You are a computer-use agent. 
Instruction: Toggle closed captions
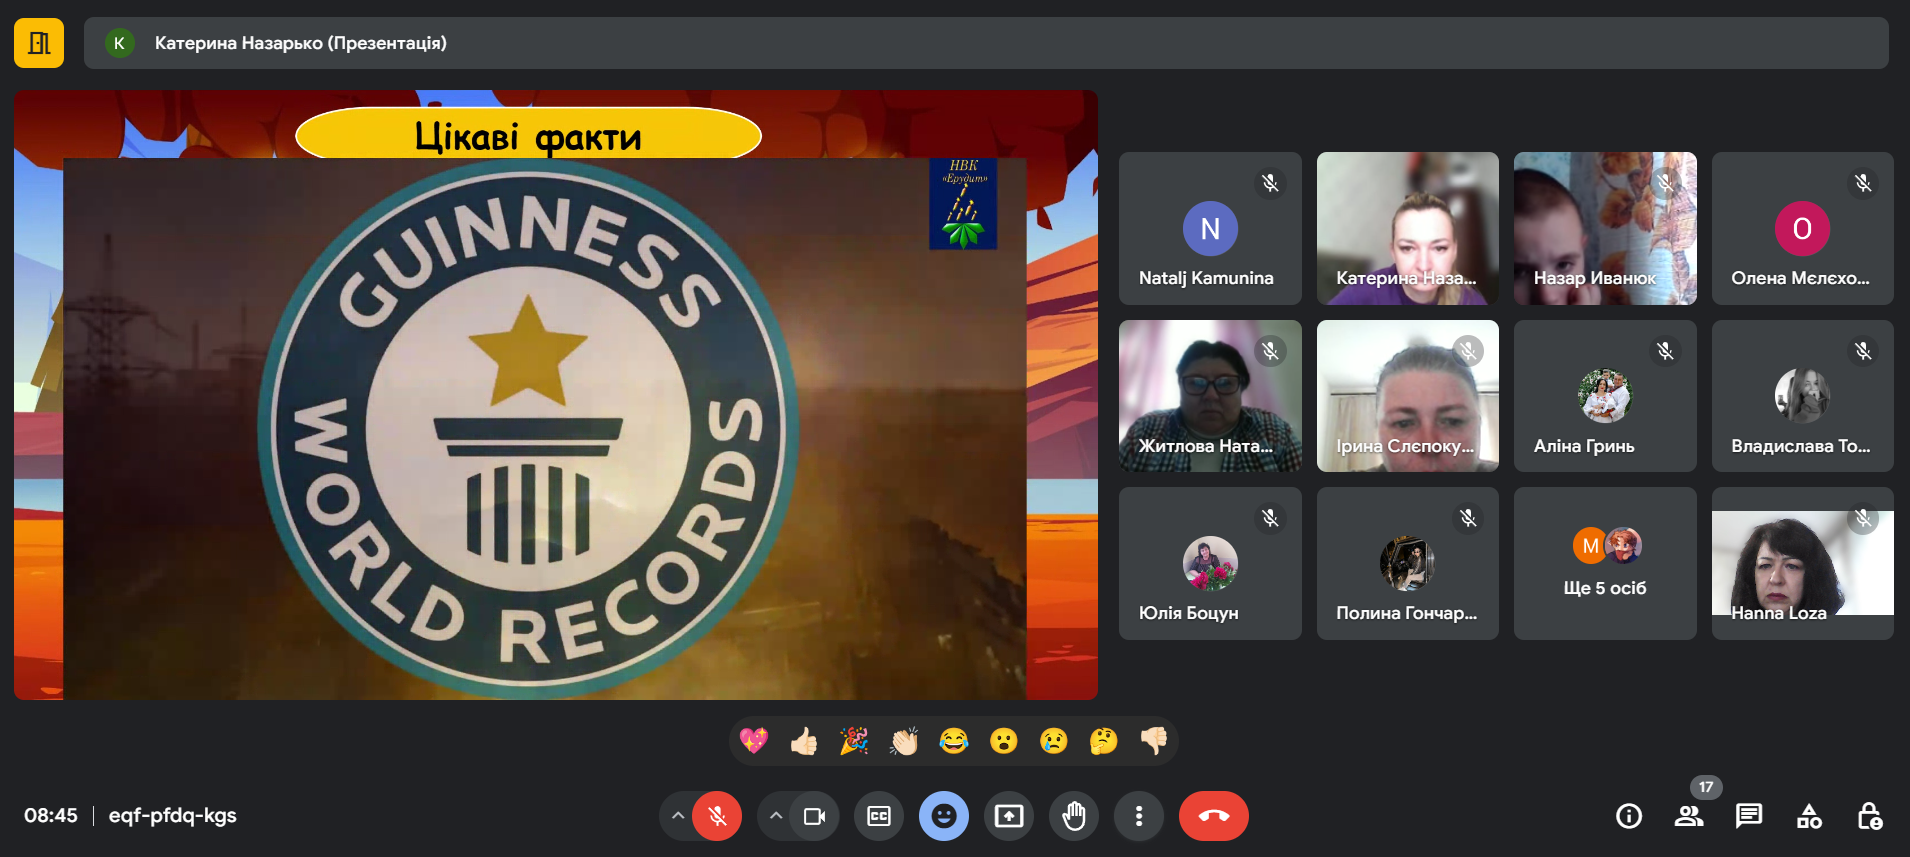(x=879, y=816)
